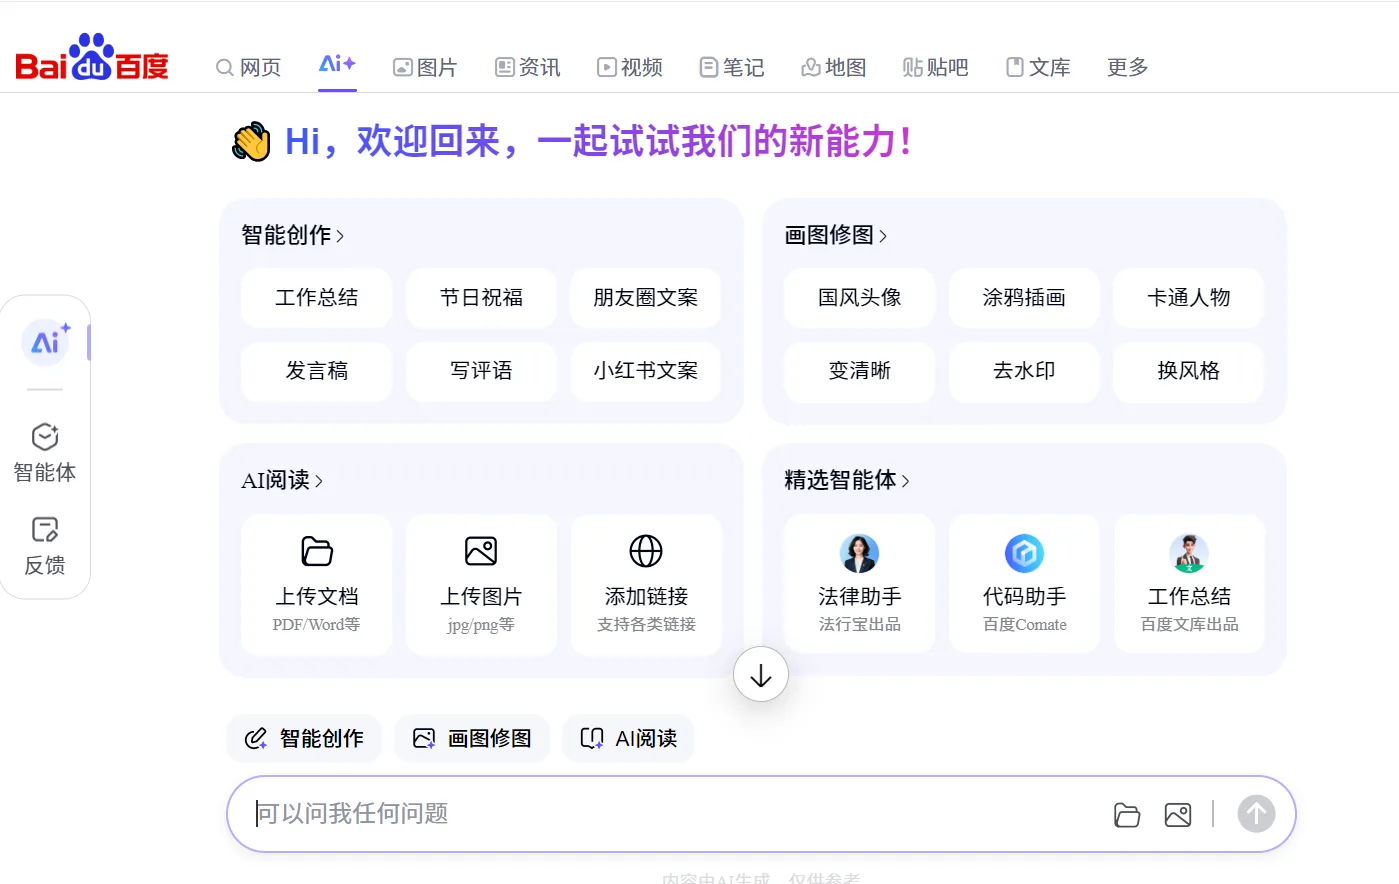Open the 代码助手 agent
The height and width of the screenshot is (884, 1399).
tap(1024, 583)
